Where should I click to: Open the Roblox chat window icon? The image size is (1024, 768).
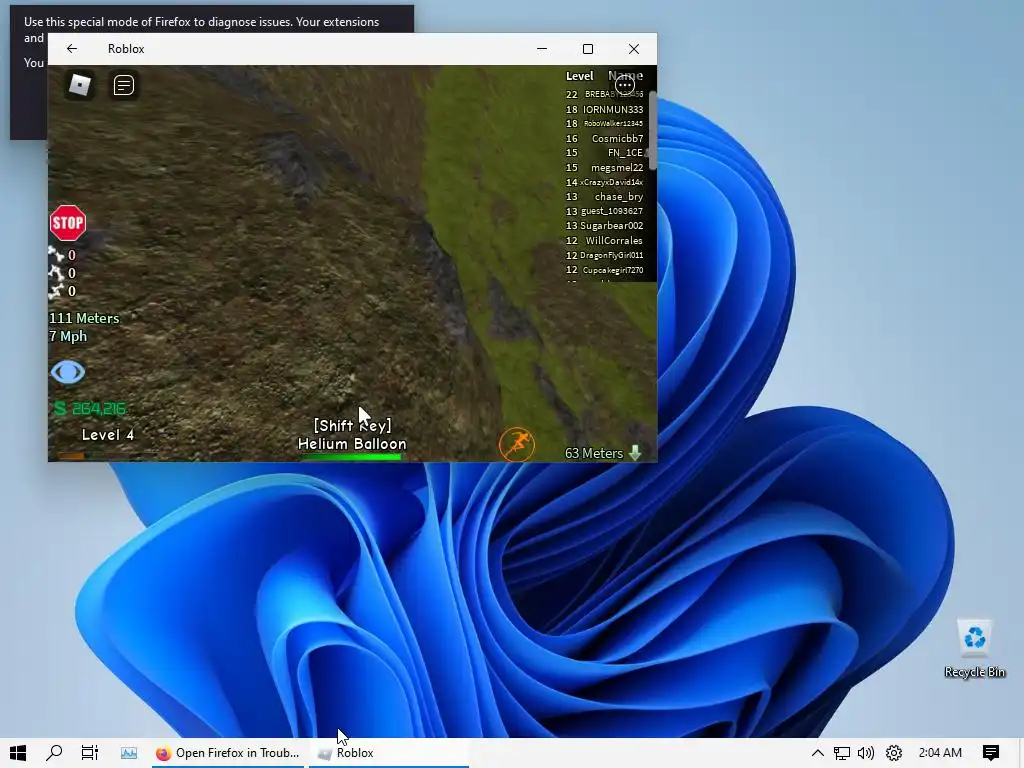point(123,86)
